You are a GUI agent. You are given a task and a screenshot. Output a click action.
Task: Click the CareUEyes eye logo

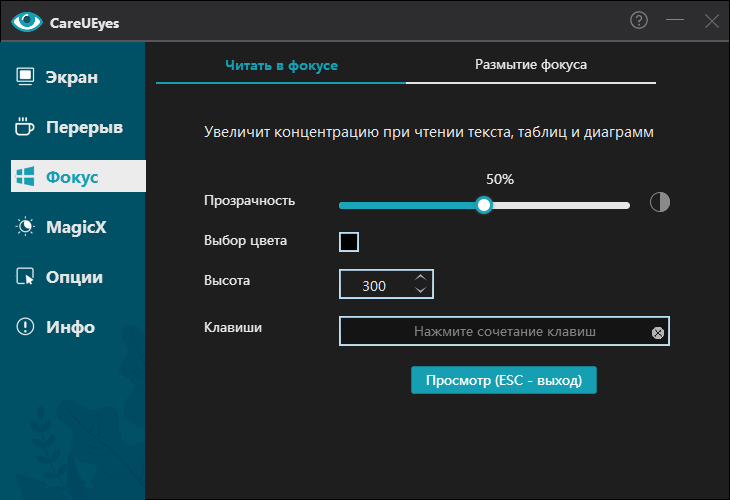coord(27,22)
